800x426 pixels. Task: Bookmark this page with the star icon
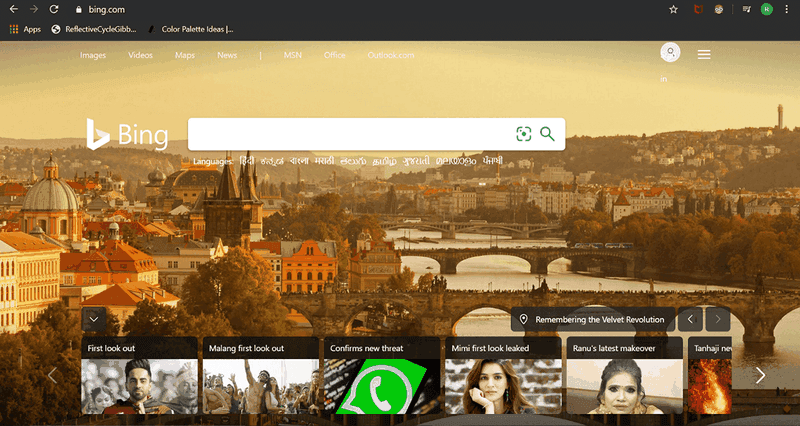click(673, 9)
